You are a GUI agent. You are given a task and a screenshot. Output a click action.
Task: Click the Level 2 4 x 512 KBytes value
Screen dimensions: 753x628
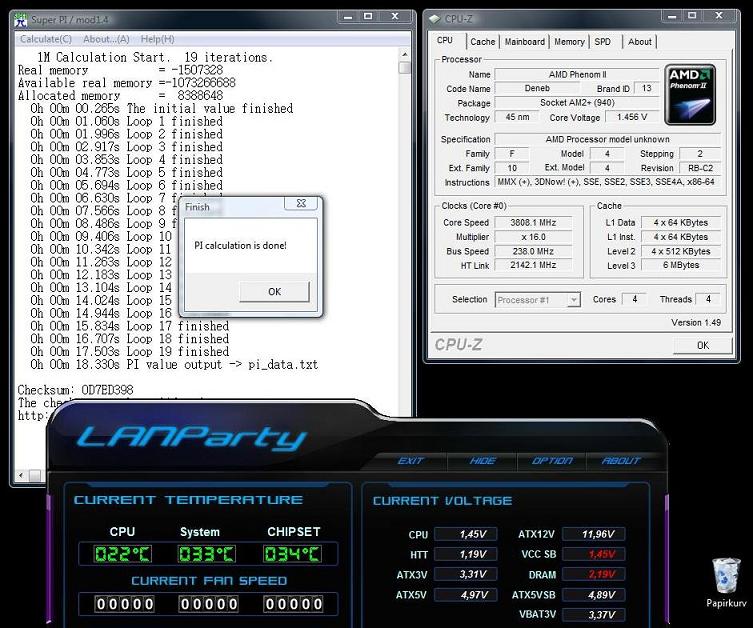681,251
